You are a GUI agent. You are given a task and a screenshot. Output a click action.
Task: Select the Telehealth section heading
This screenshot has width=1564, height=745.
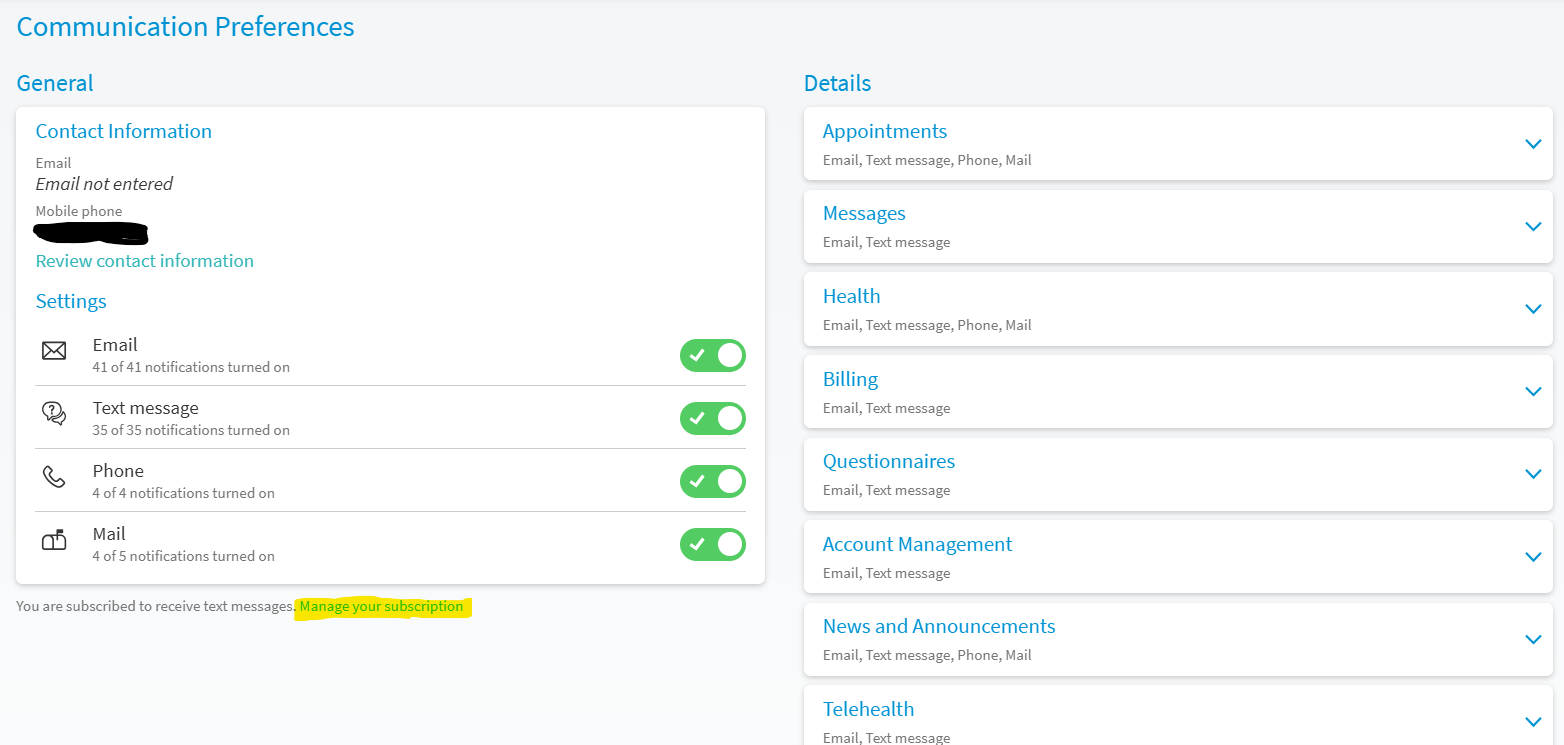[868, 709]
